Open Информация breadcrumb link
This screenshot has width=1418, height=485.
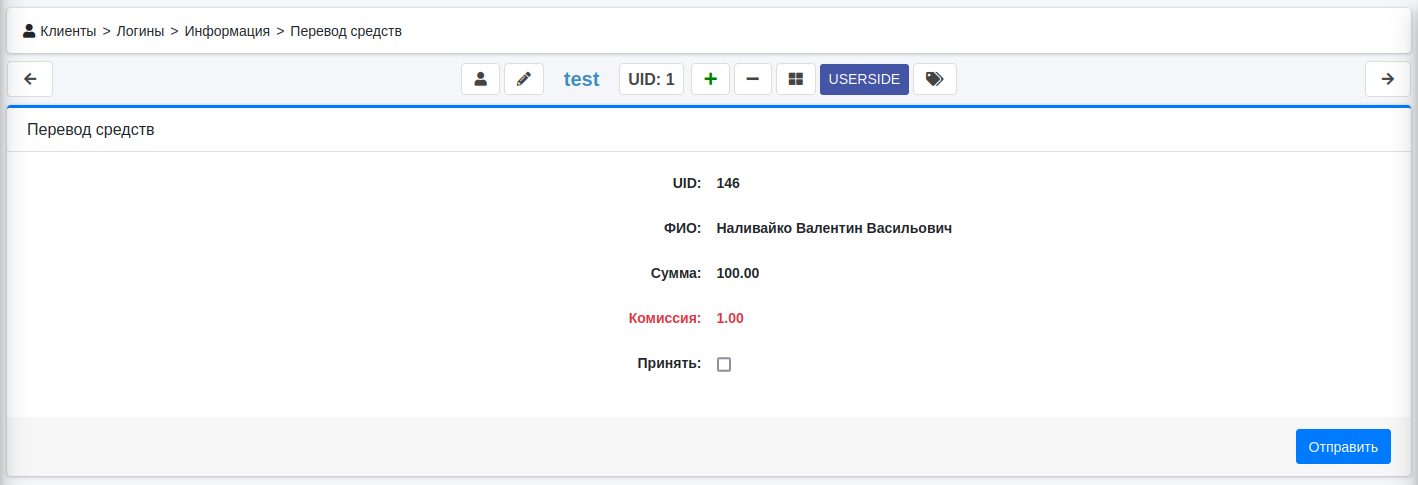pos(227,31)
